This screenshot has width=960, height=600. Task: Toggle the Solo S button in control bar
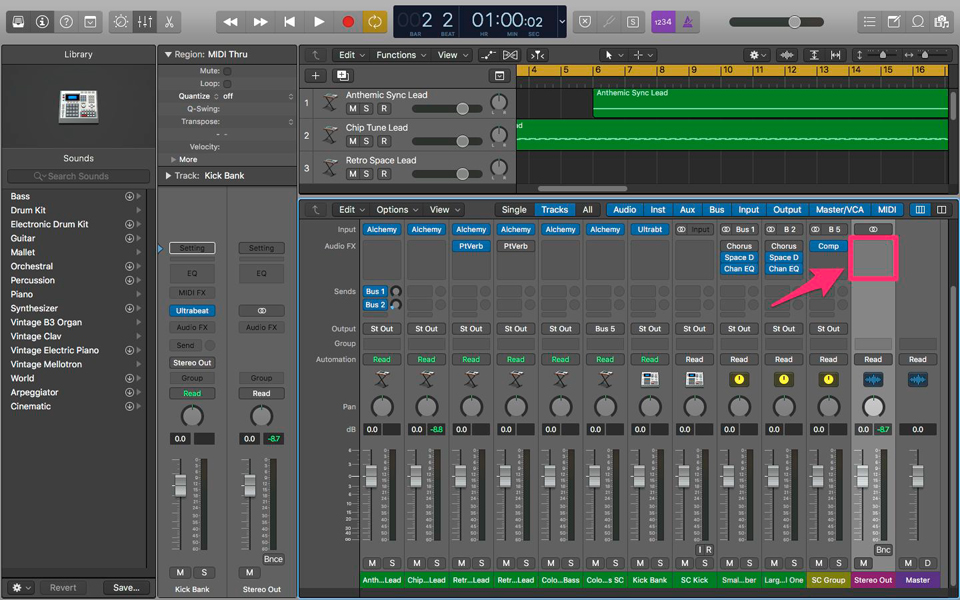633,22
